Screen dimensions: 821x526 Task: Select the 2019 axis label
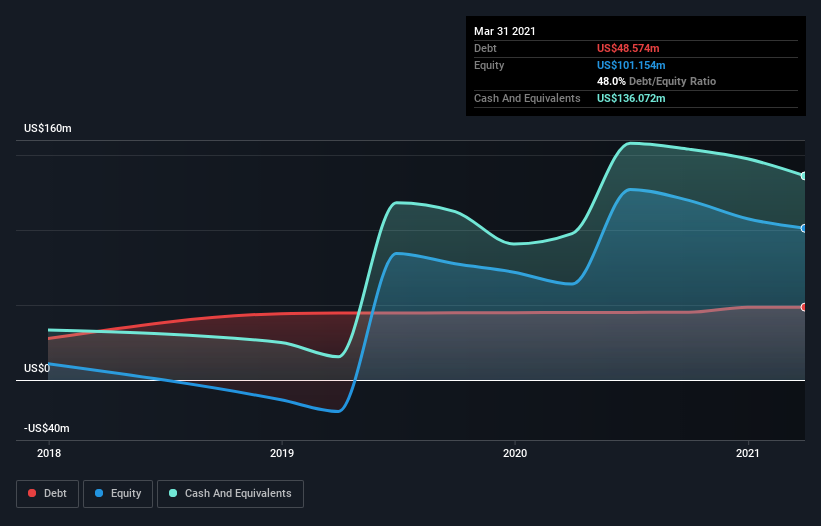[282, 453]
